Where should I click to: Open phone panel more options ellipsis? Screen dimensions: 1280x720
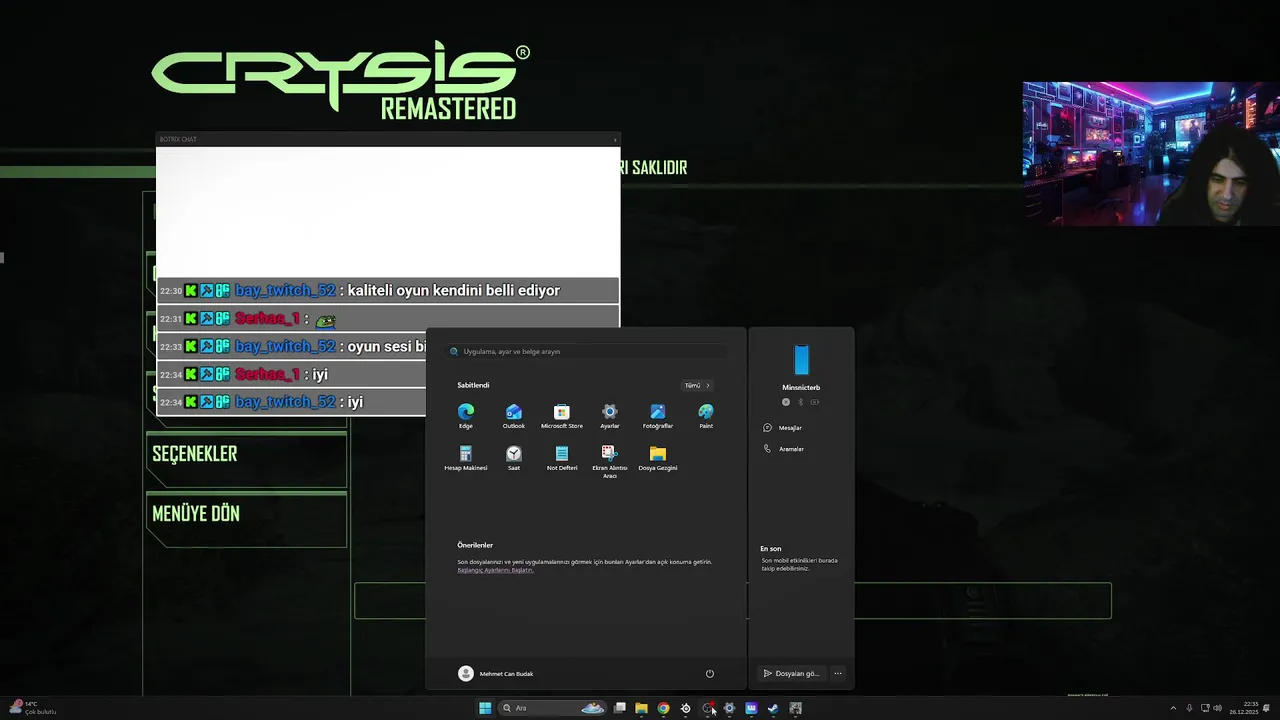838,673
